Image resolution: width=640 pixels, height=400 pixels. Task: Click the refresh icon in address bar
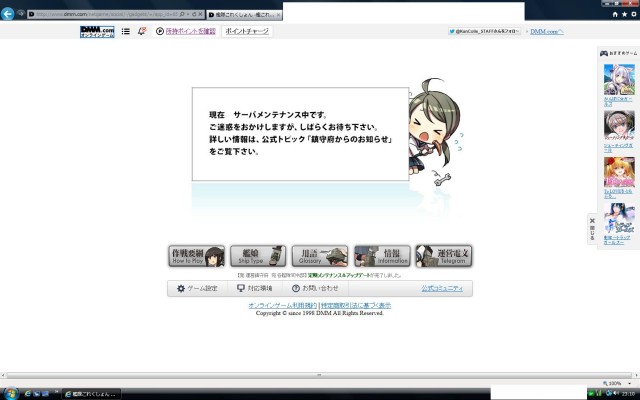194,14
